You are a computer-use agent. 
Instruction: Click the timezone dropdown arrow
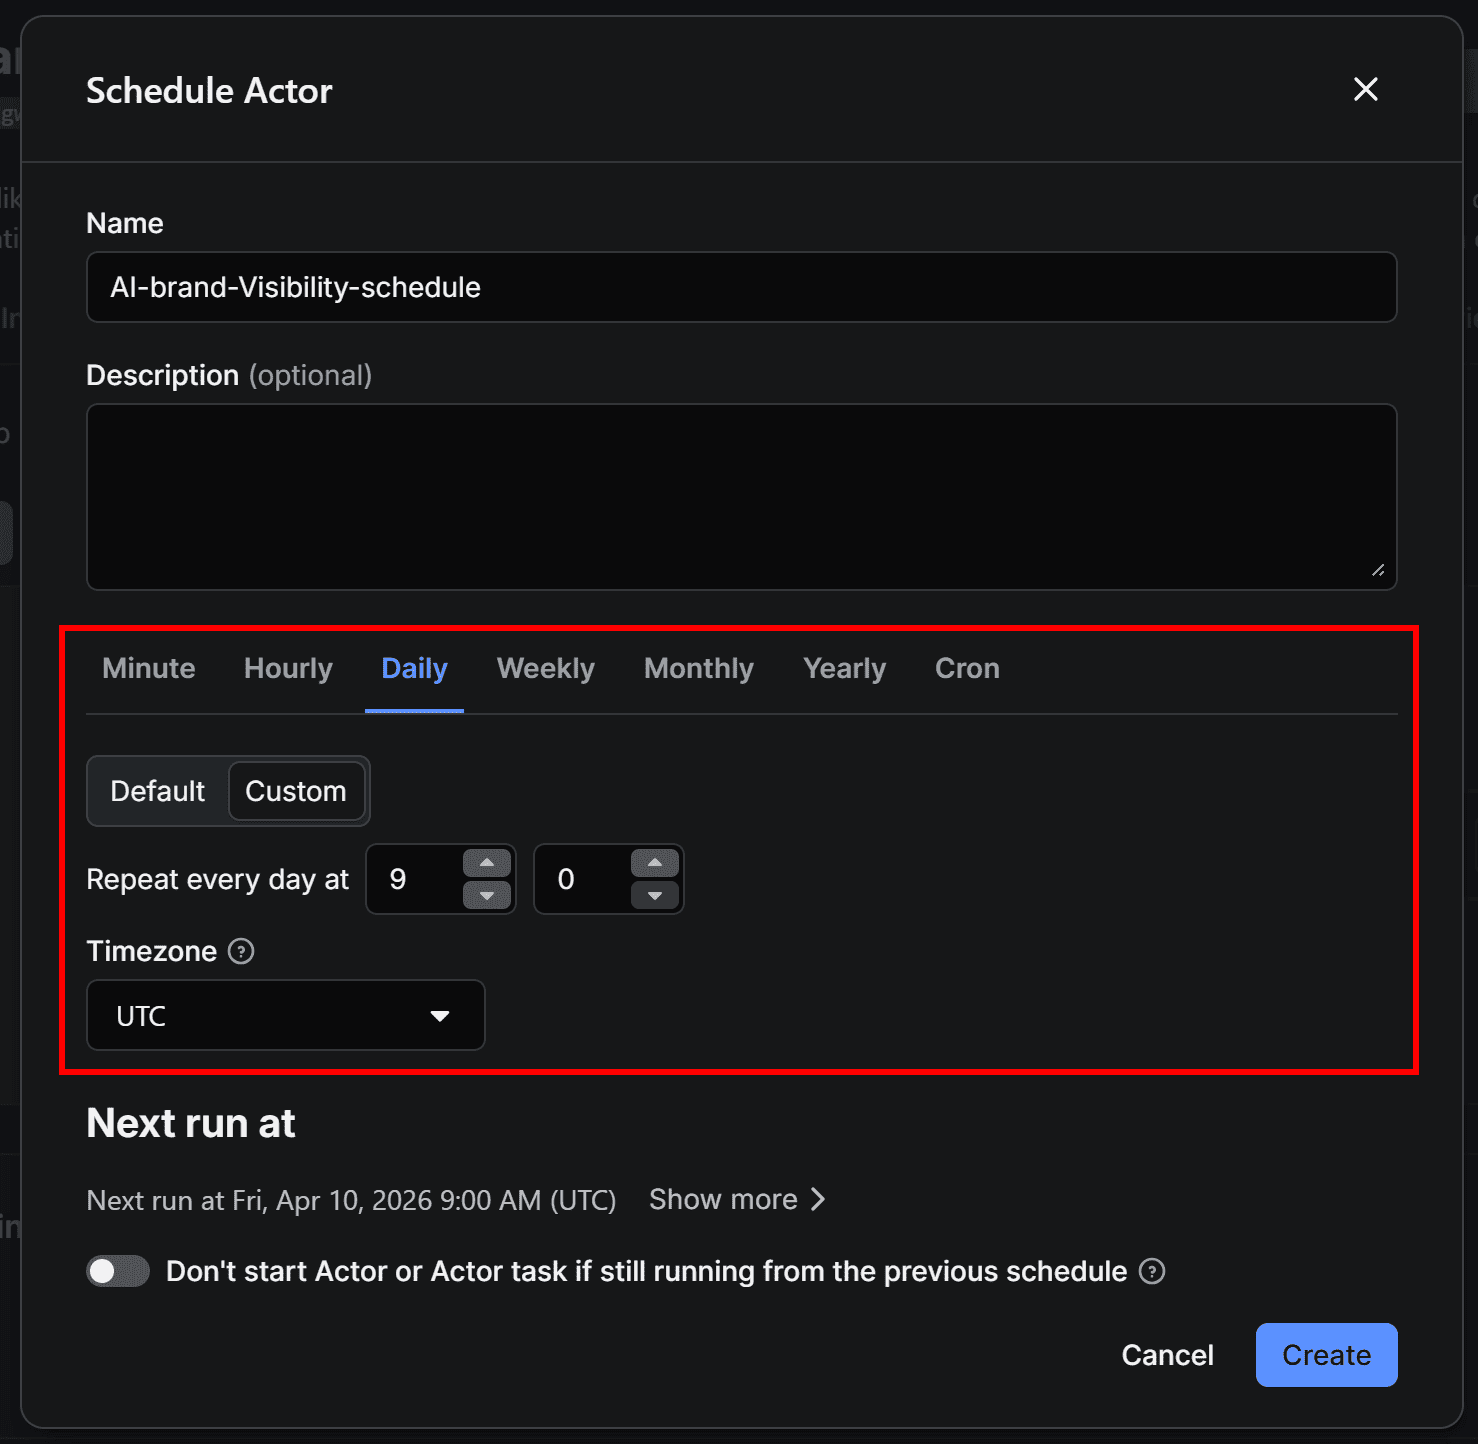pos(440,1015)
